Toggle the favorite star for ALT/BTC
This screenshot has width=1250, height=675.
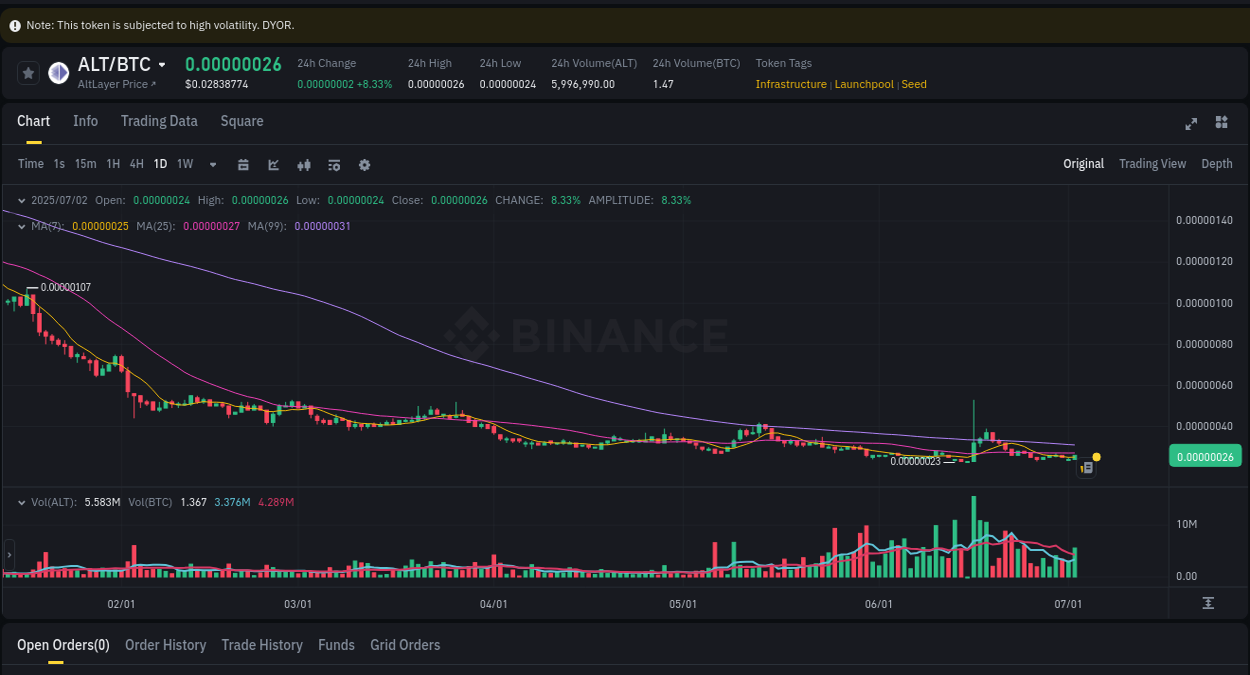click(x=28, y=72)
